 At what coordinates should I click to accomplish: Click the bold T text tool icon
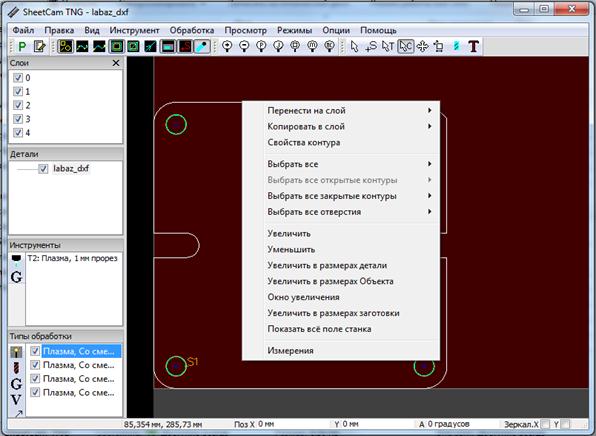click(x=473, y=46)
